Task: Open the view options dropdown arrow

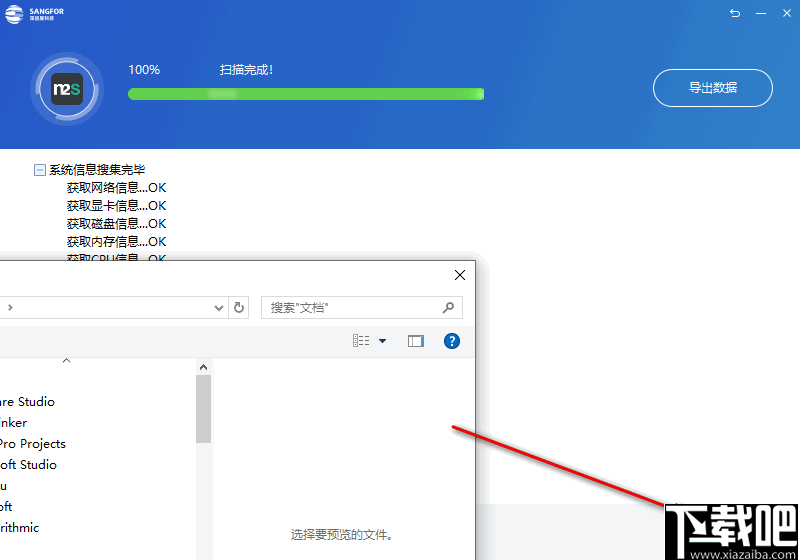Action: 382,341
